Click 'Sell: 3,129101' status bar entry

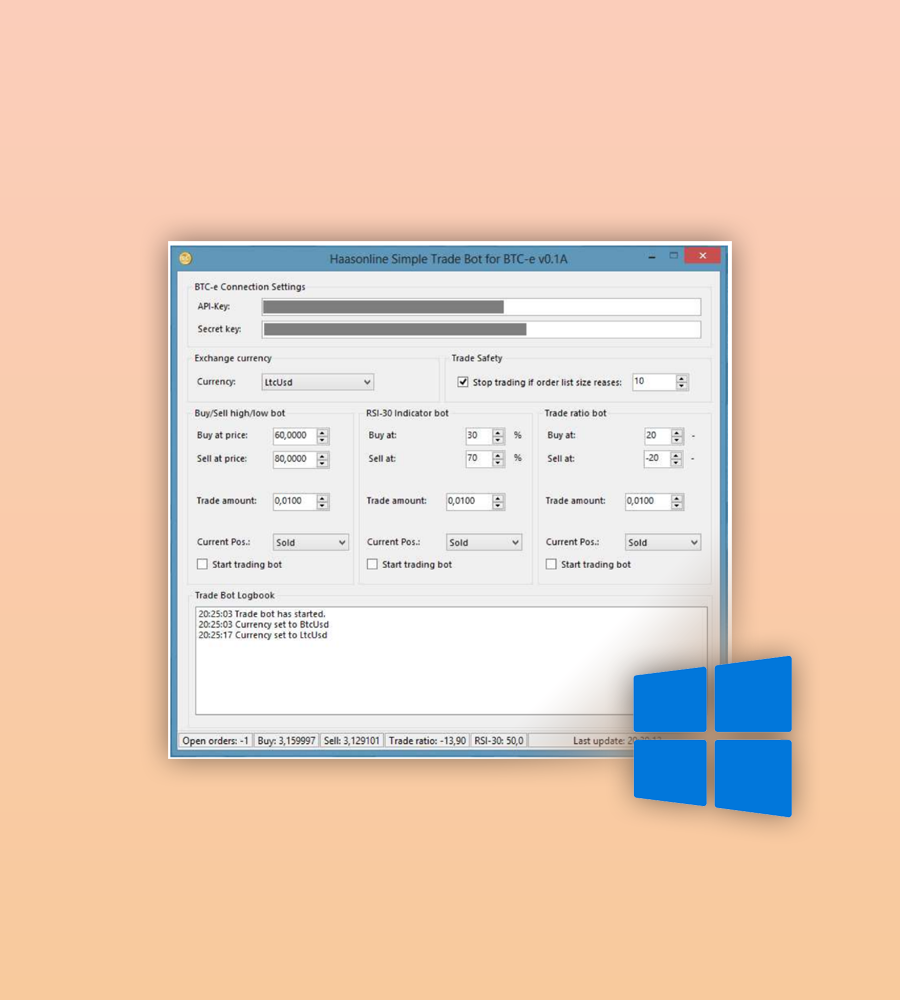pos(351,741)
